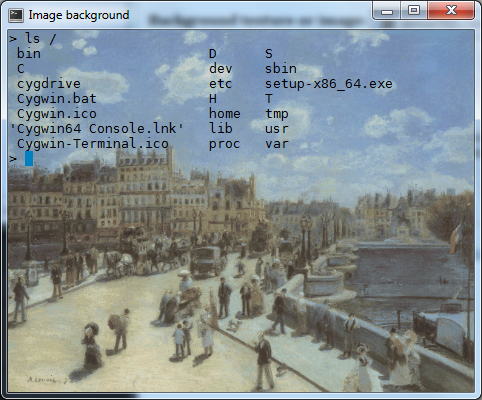Close the Image background terminal window
Screen dimensions: 482x400
[x=451, y=11]
